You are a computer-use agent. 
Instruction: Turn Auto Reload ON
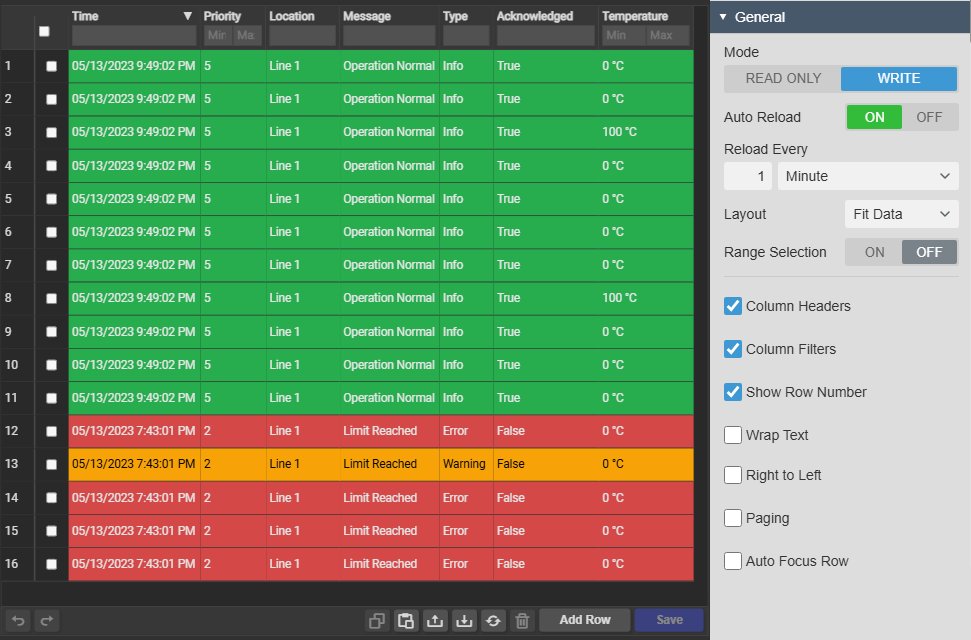click(874, 117)
